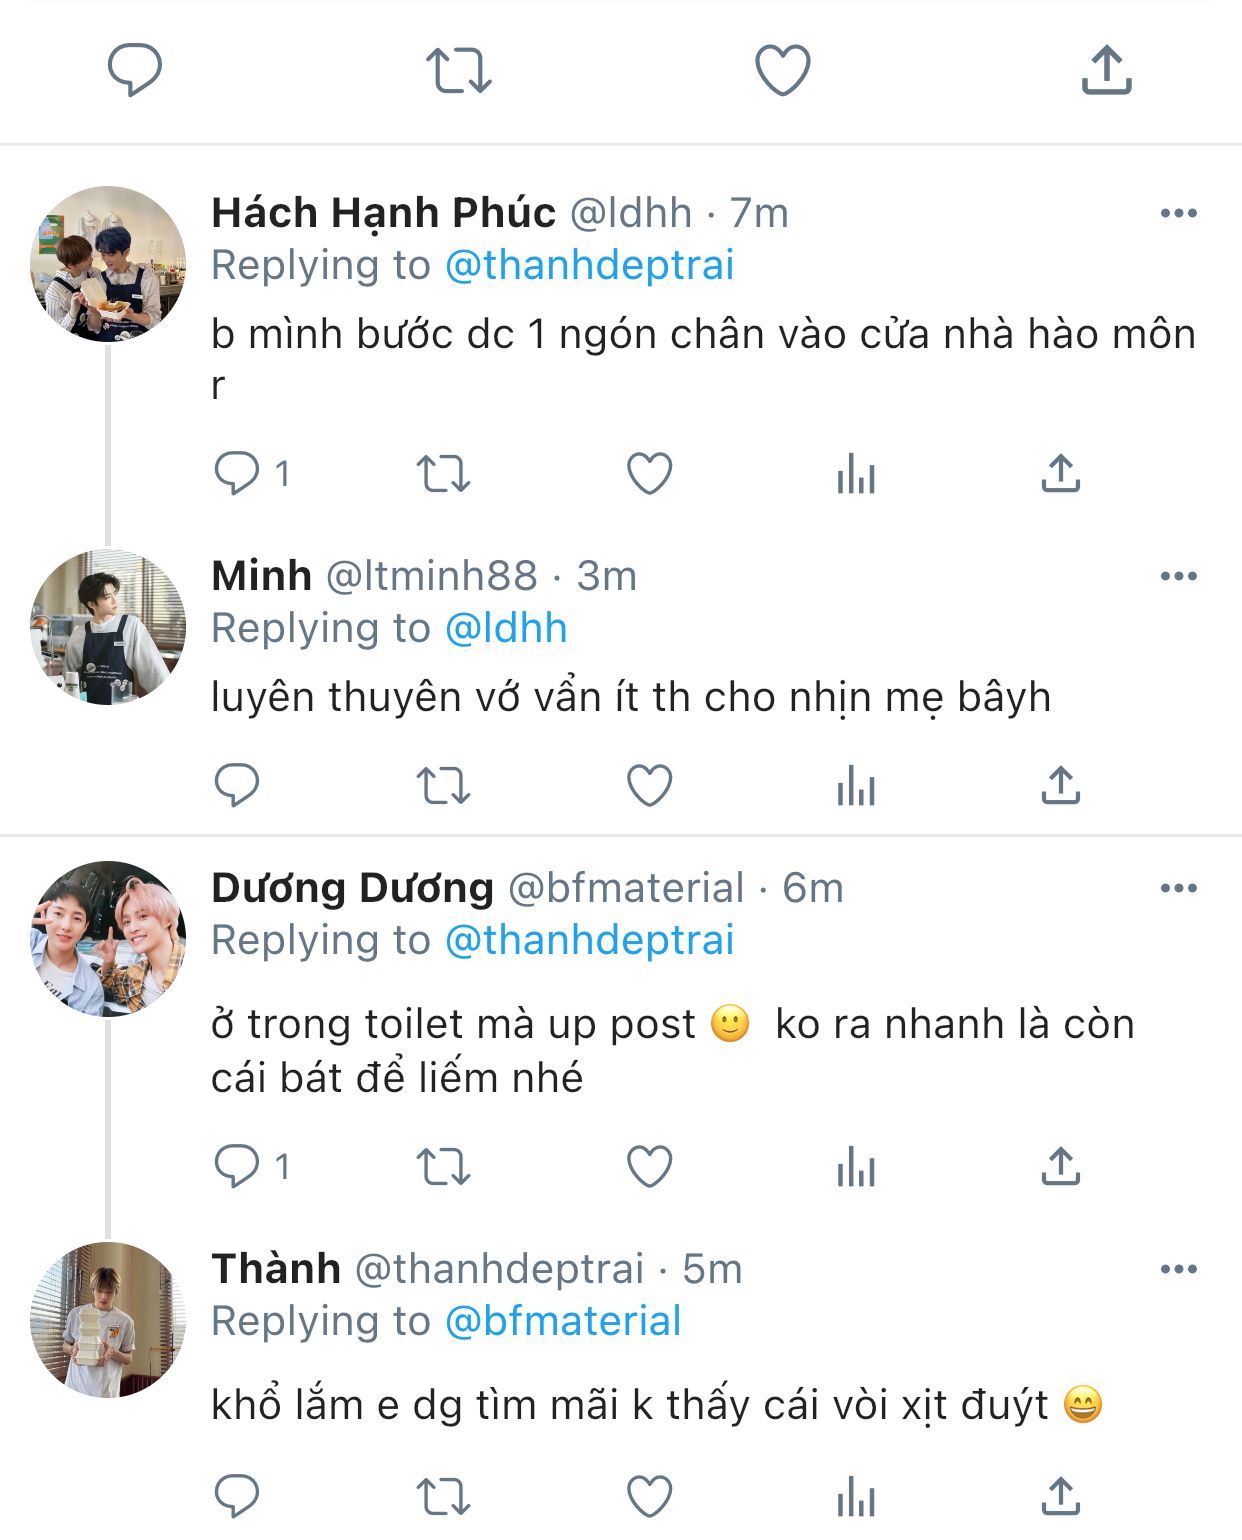The width and height of the screenshot is (1242, 1540).
Task: Like the main tweet at top
Action: coord(782,70)
